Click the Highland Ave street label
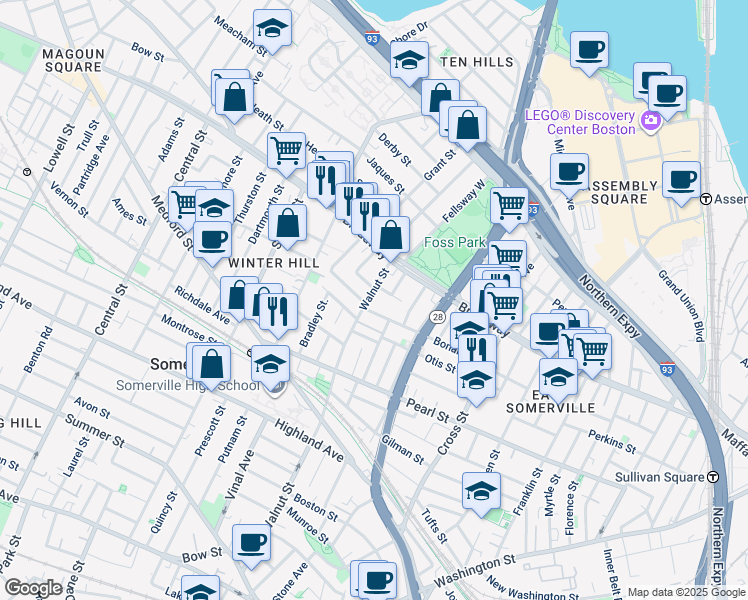 coord(309,441)
